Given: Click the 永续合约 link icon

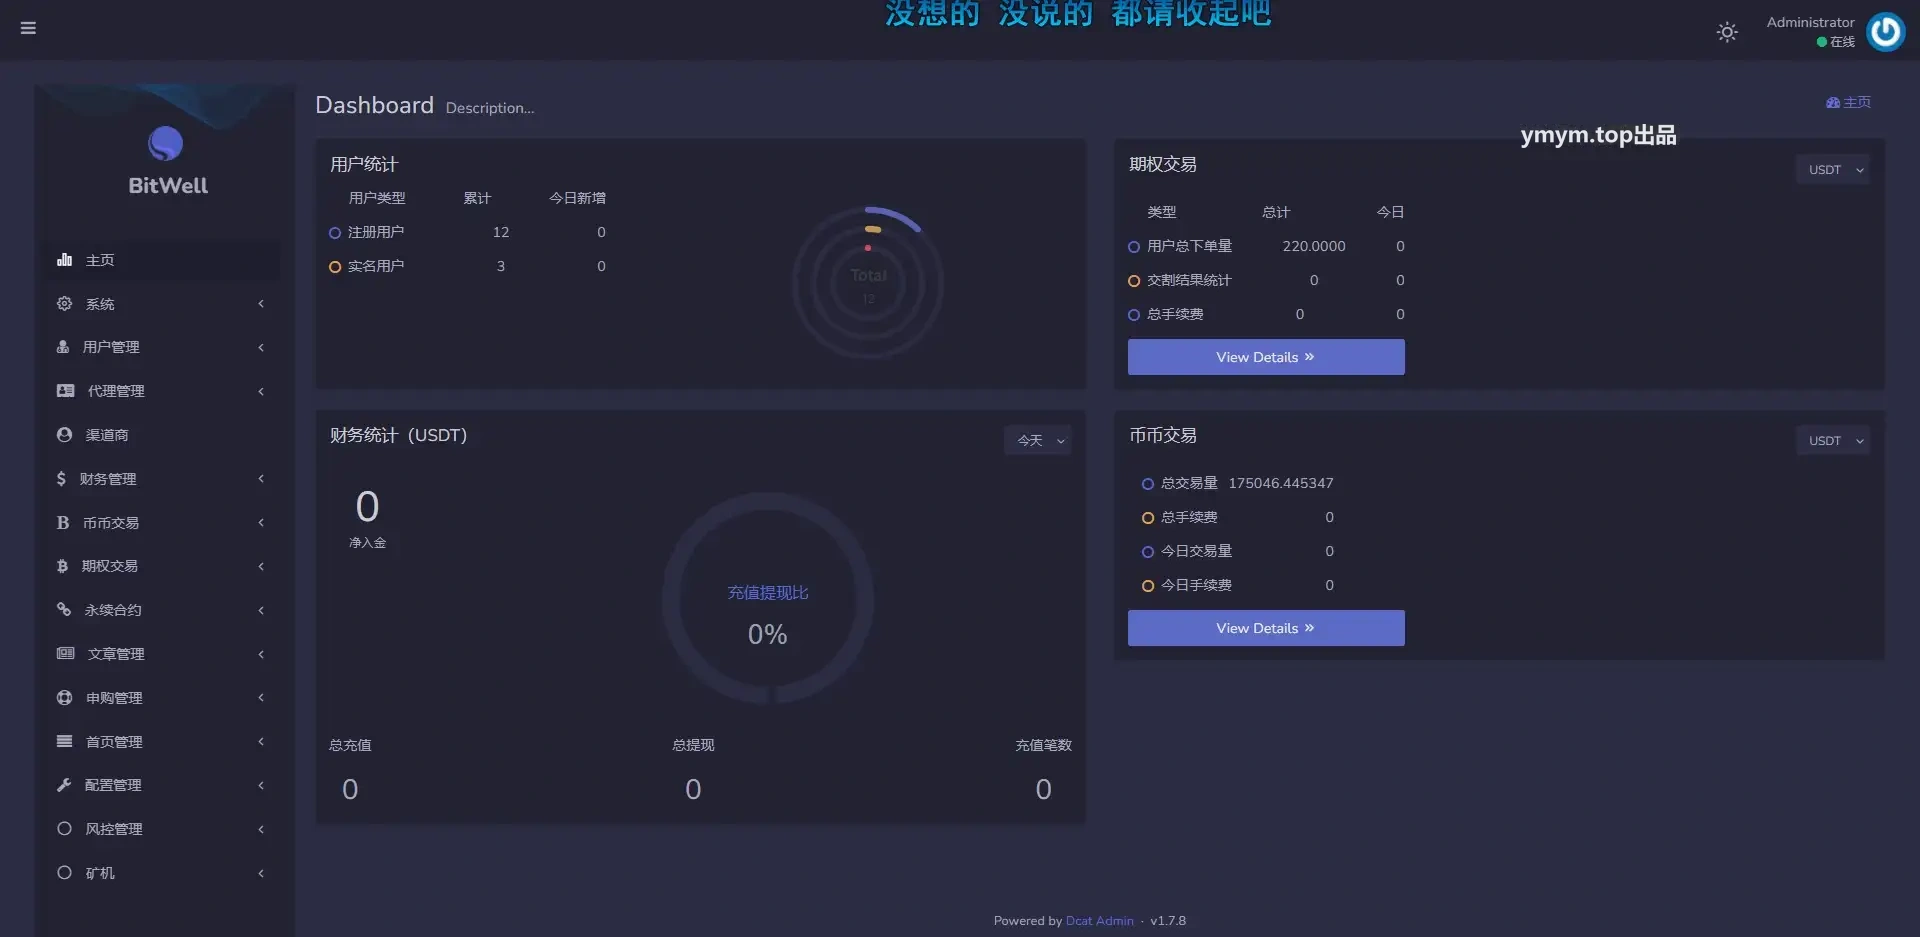Looking at the screenshot, I should pyautogui.click(x=64, y=610).
